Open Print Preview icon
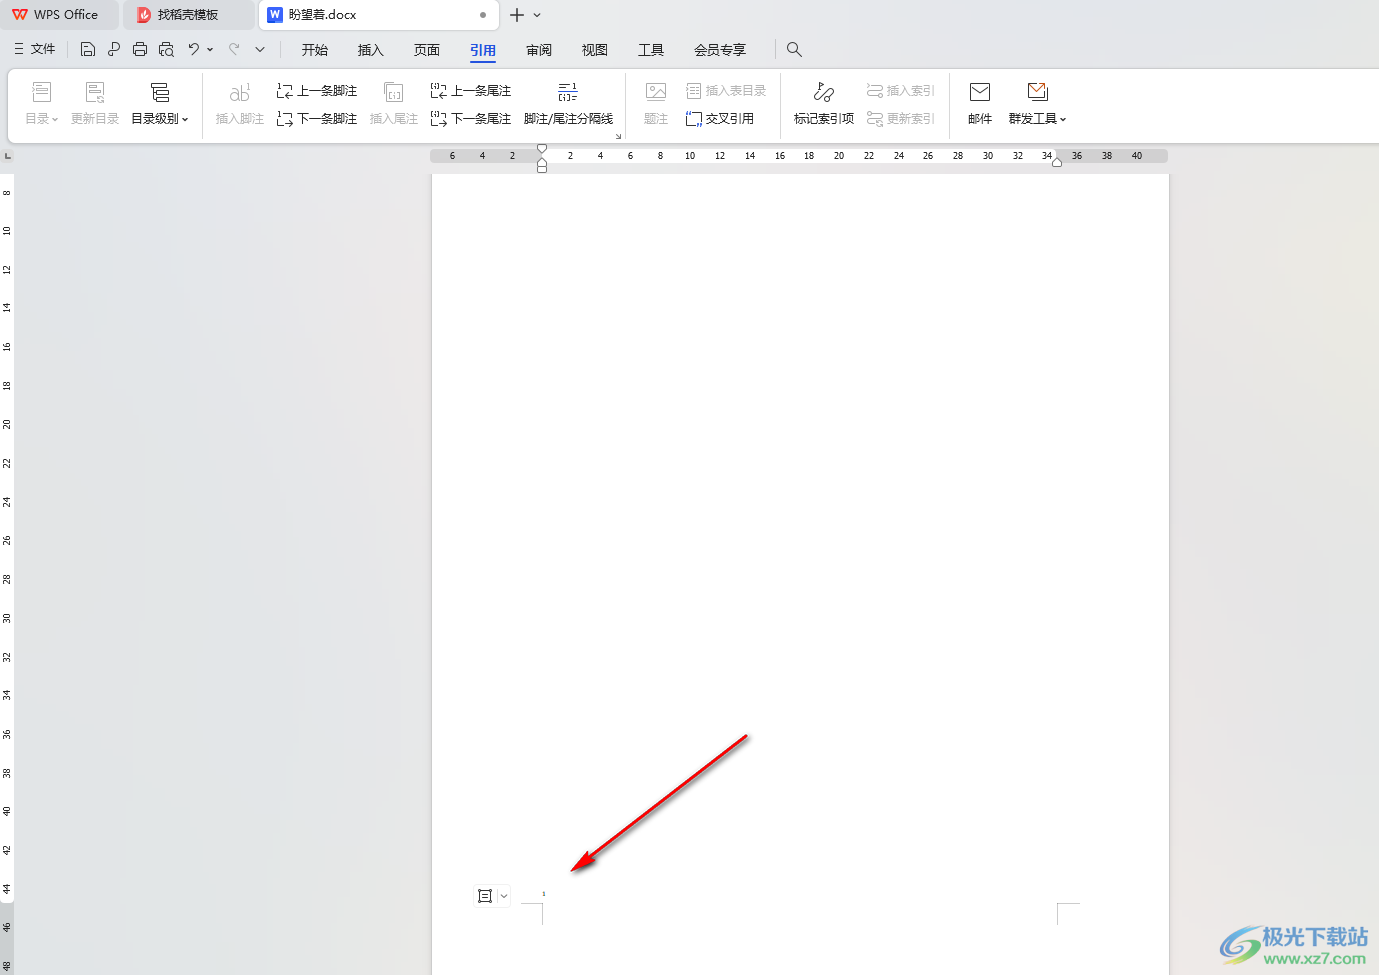This screenshot has width=1379, height=975. (x=166, y=49)
